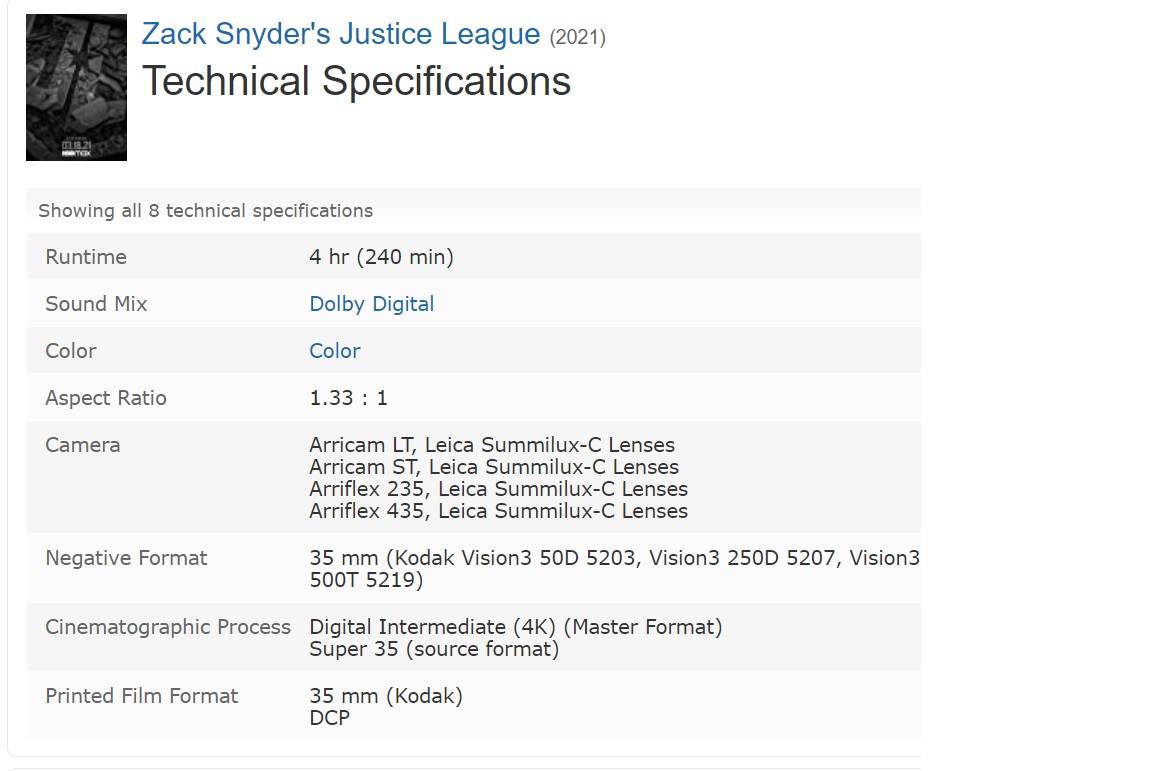Open the movie poster thumbnail

point(76,87)
